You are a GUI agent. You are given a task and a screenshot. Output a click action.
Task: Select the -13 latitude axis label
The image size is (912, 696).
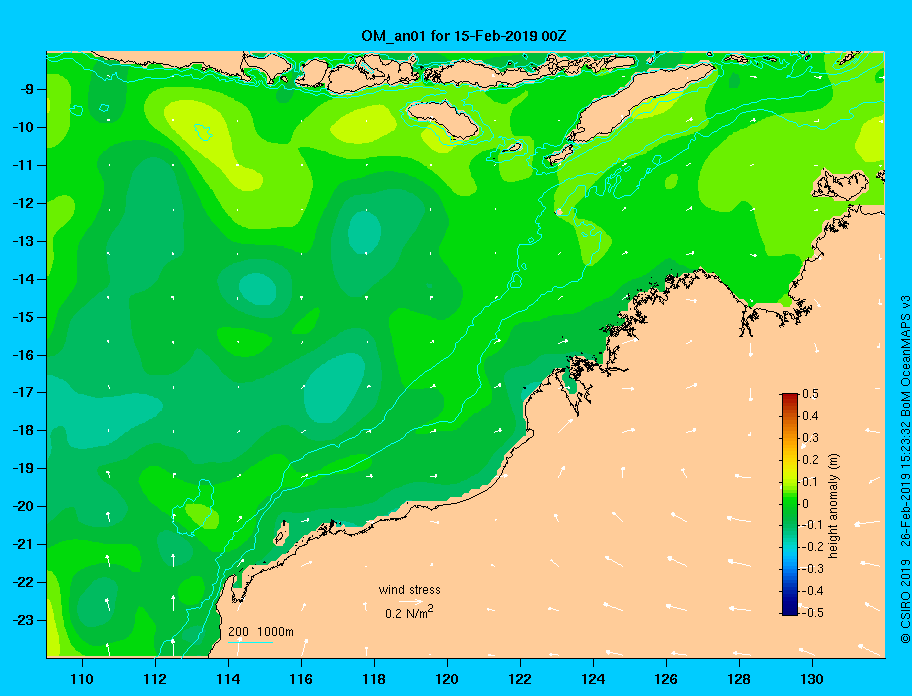click(24, 241)
